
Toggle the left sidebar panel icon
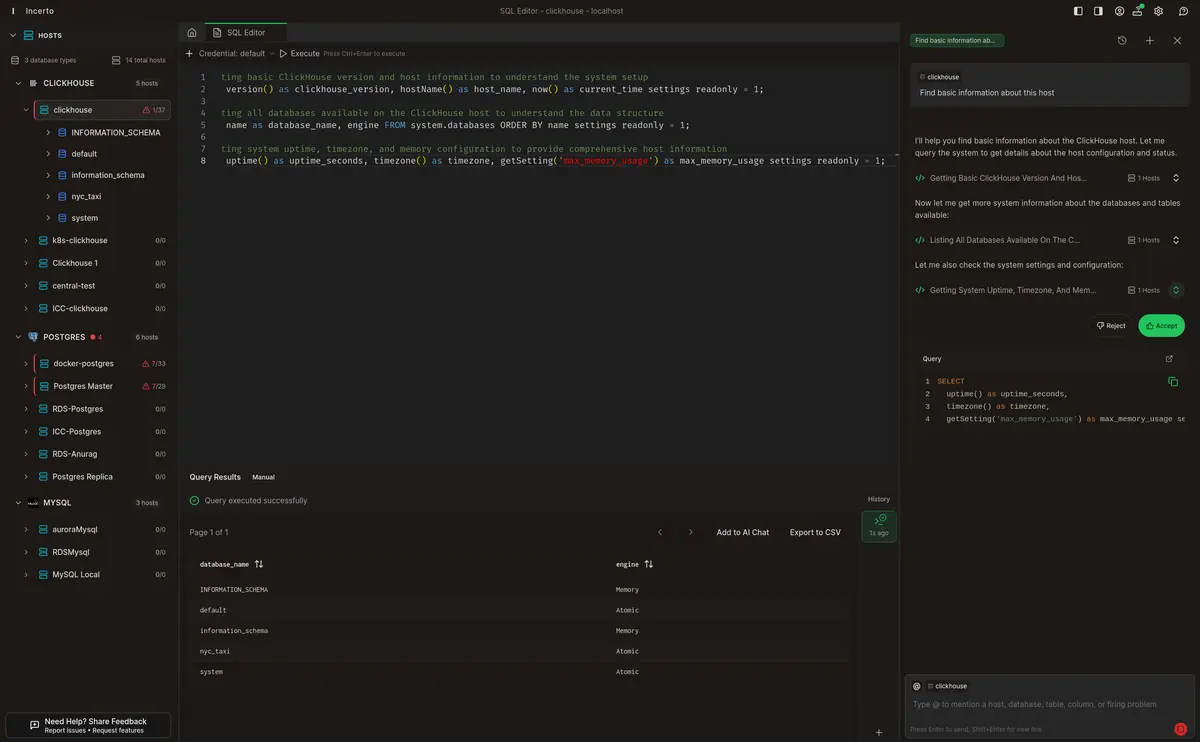pyautogui.click(x=1077, y=11)
